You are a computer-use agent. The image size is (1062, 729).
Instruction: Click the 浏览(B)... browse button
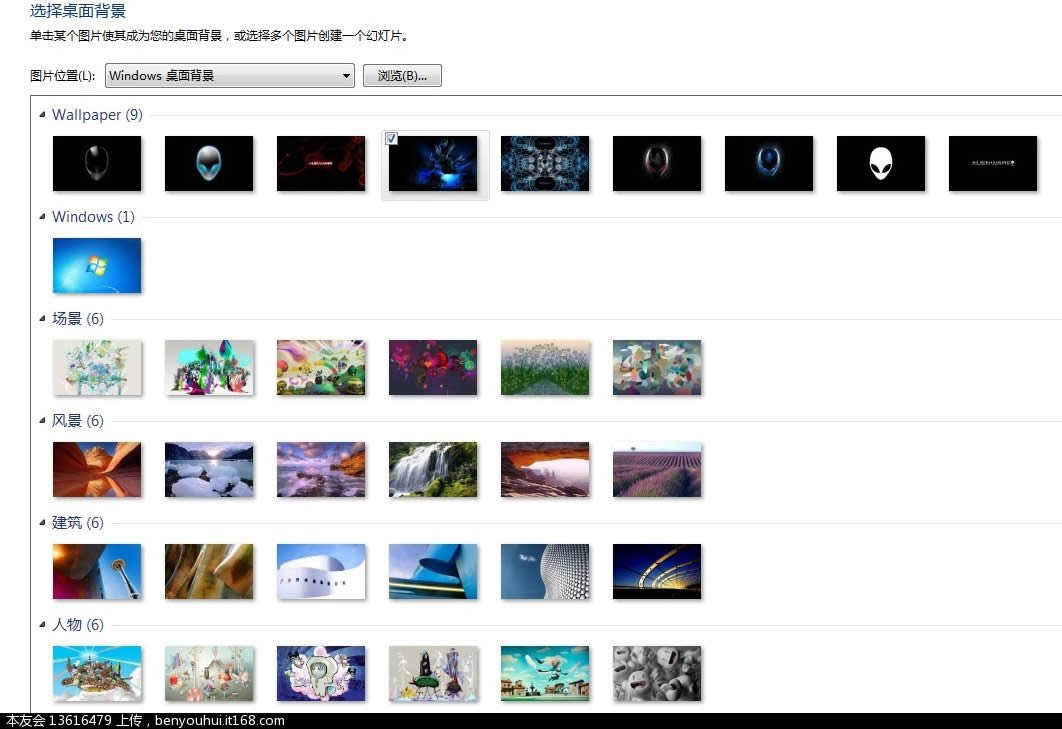402,75
